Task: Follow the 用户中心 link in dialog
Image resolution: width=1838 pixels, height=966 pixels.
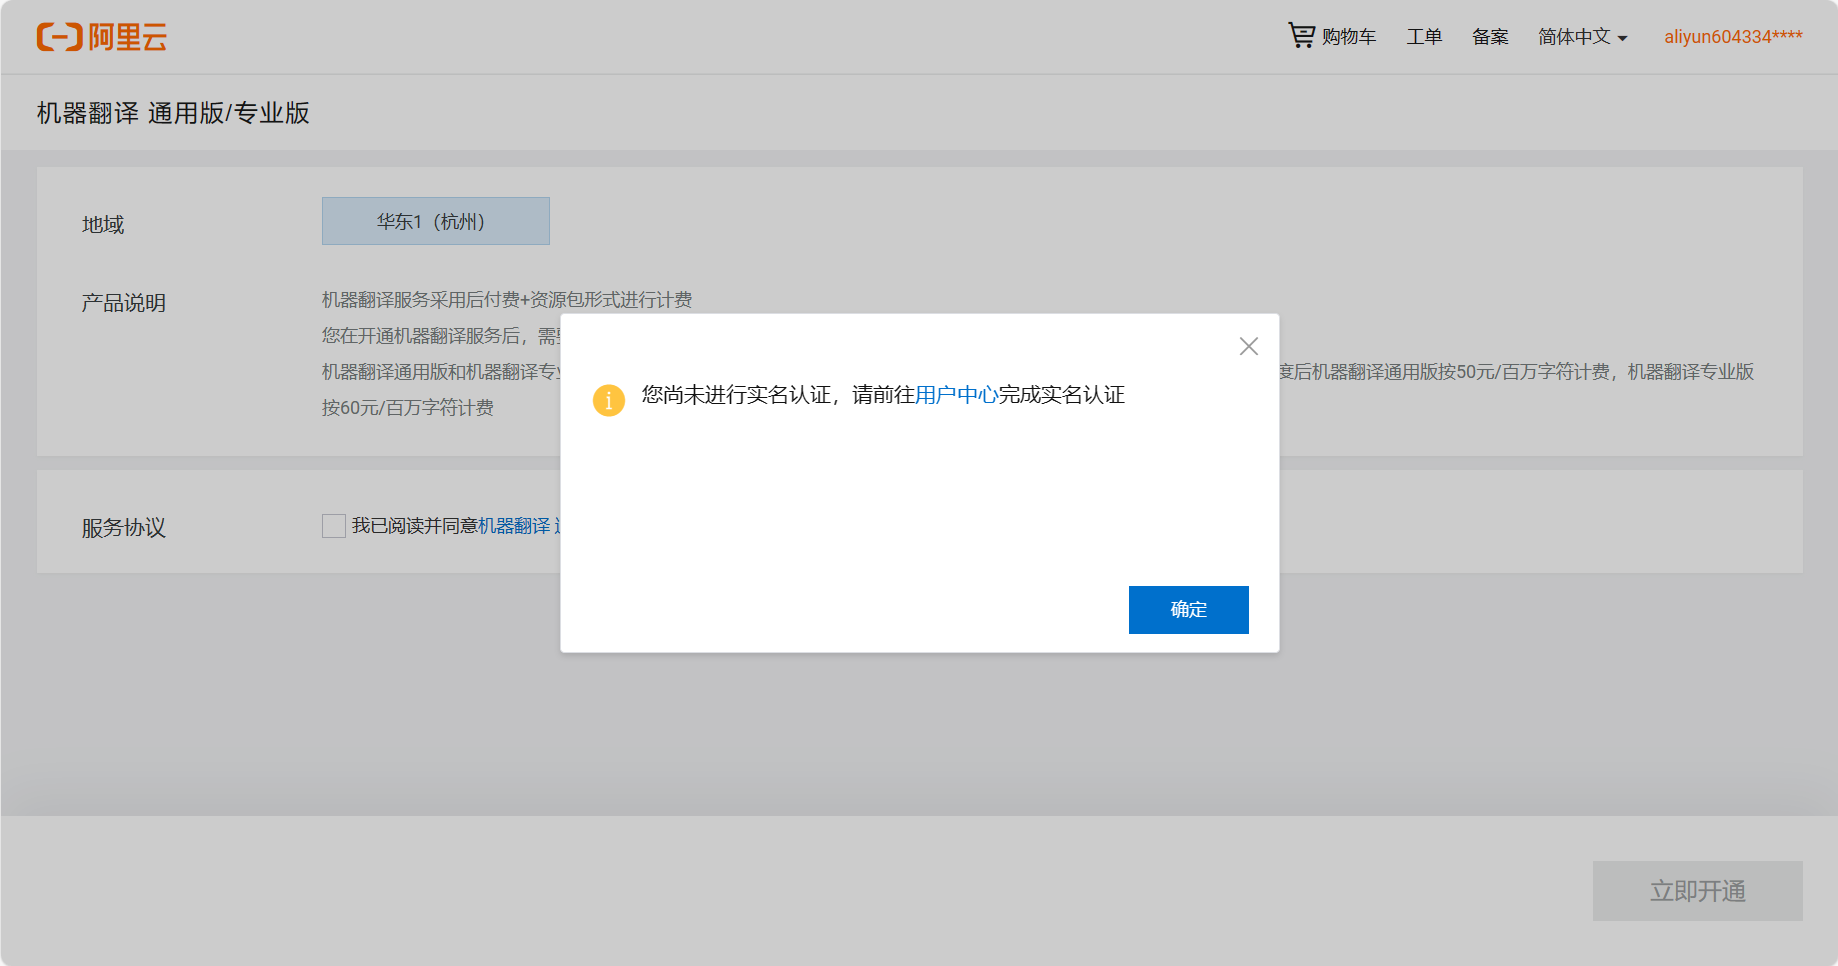Action: pyautogui.click(x=956, y=395)
